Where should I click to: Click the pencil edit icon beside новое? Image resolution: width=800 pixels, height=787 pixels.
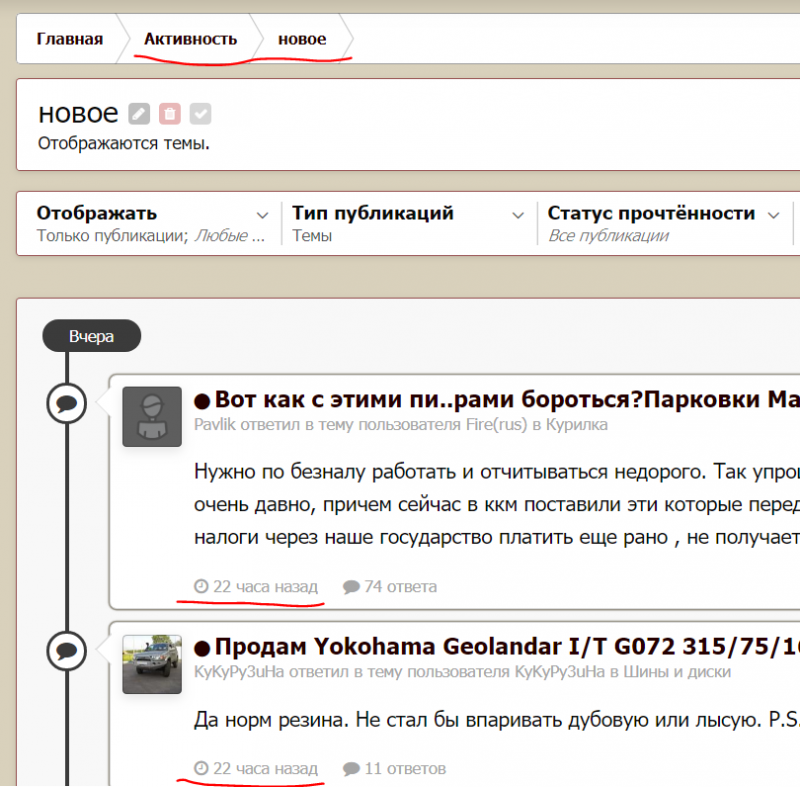pos(138,114)
